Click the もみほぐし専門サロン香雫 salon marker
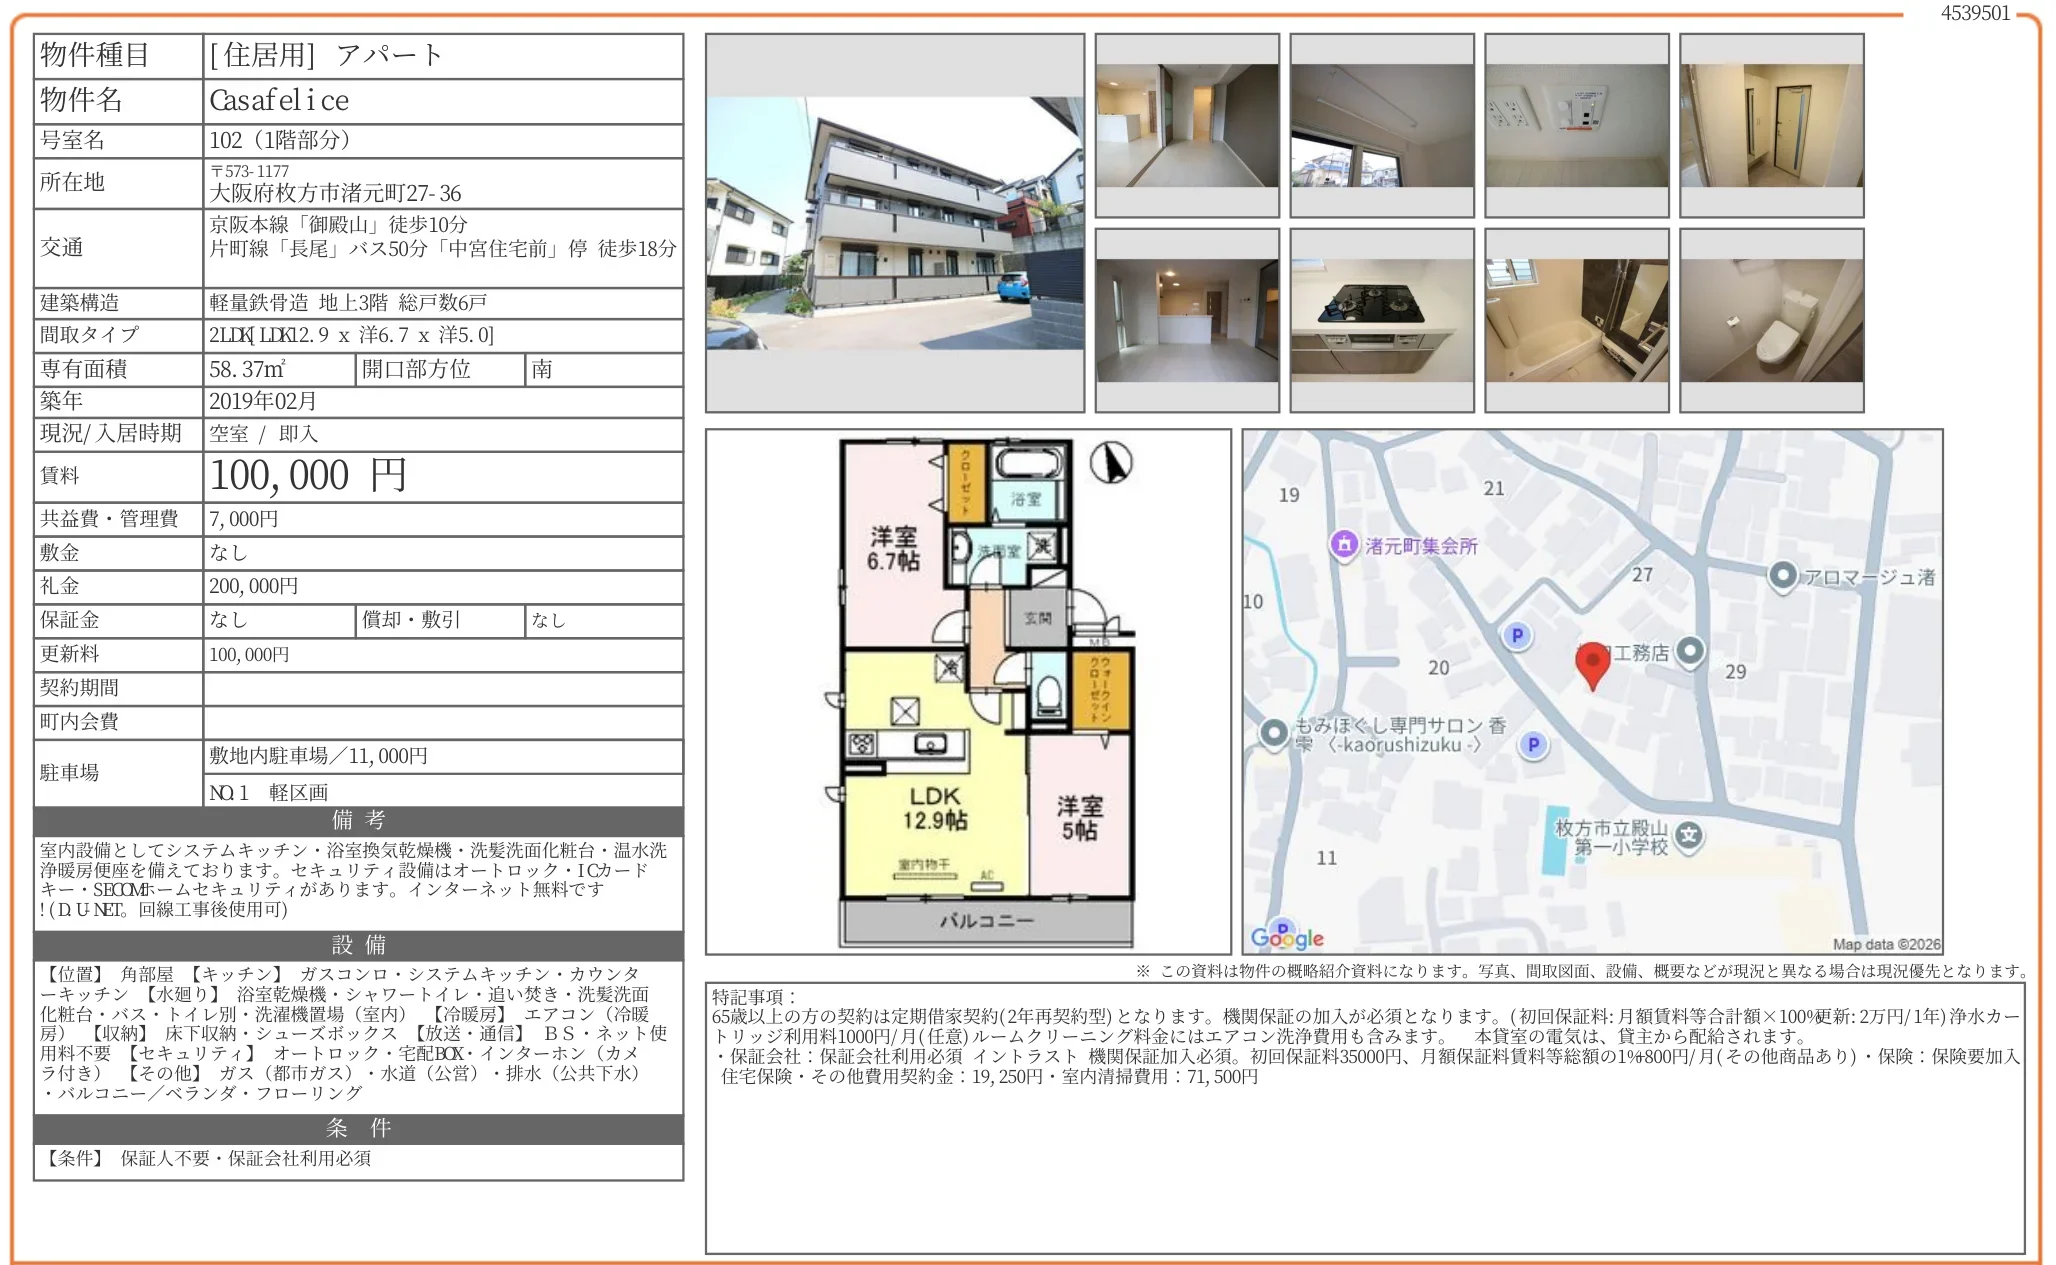Screen dimensions: 2056x1265 1273,731
